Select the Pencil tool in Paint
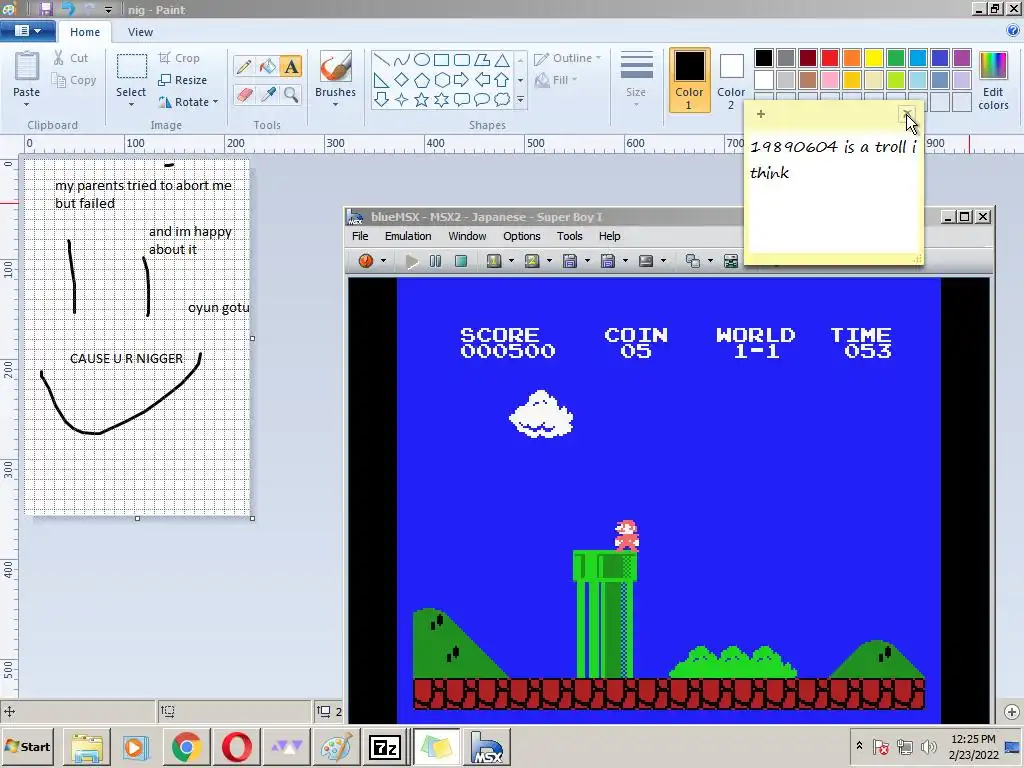The height and width of the screenshot is (768, 1024). [x=244, y=67]
